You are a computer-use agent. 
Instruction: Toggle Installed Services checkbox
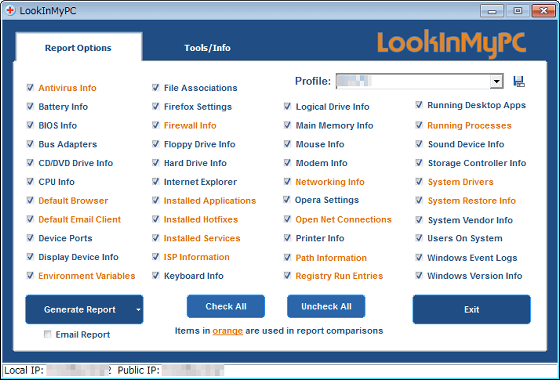tap(155, 238)
